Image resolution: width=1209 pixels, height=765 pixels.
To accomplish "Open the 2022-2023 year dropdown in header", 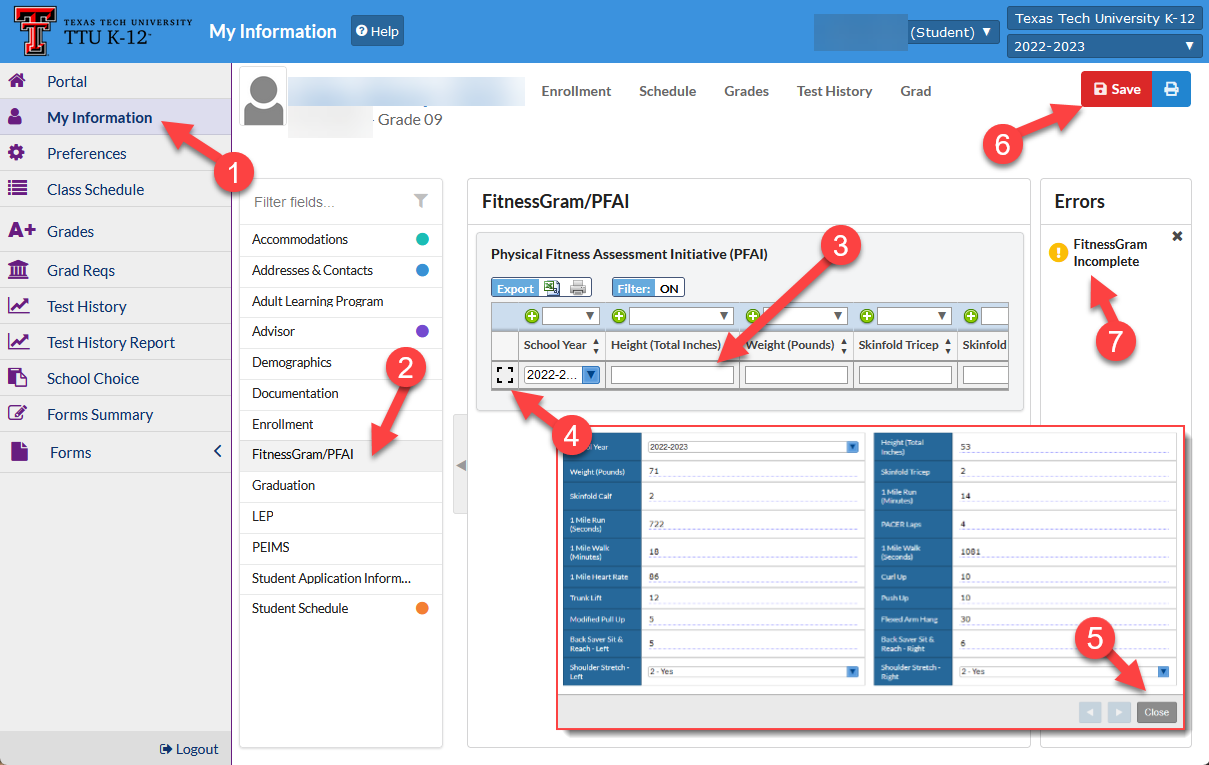I will [1105, 46].
